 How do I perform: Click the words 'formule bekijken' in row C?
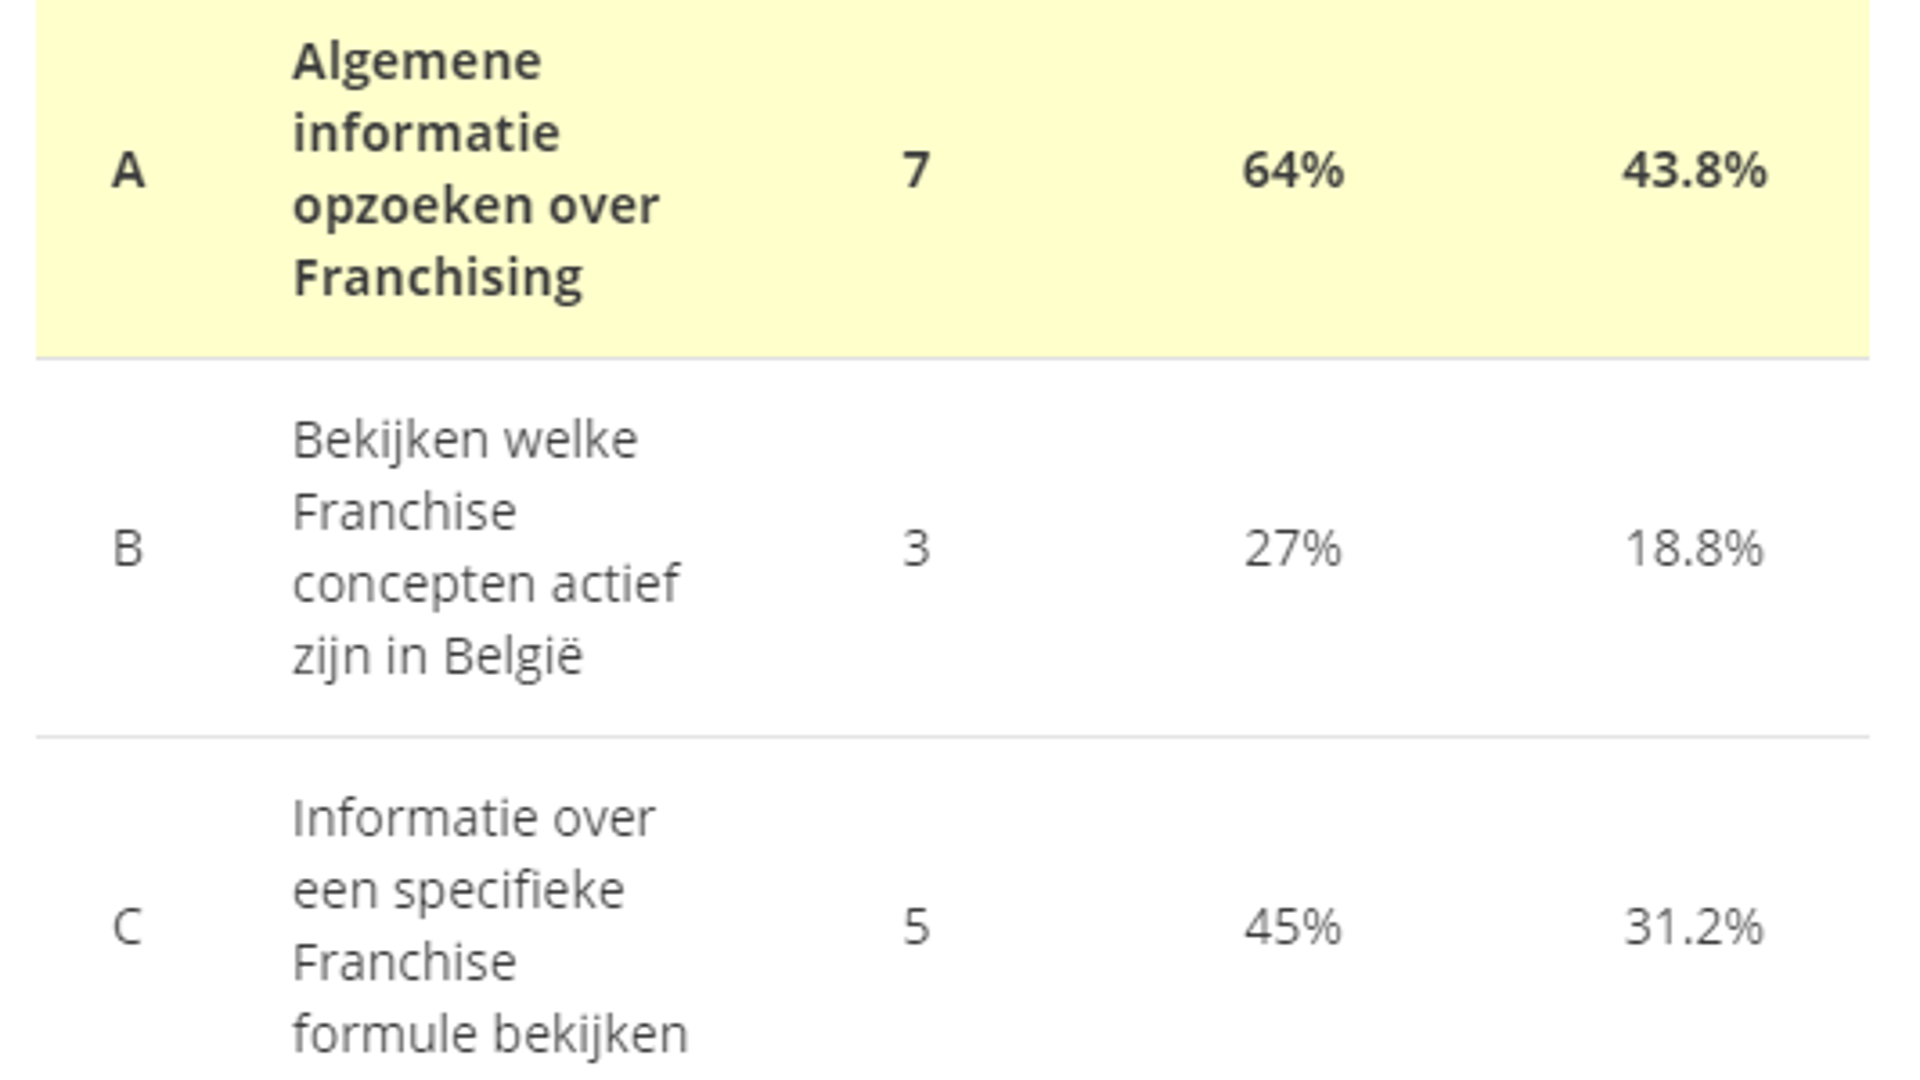[489, 1034]
